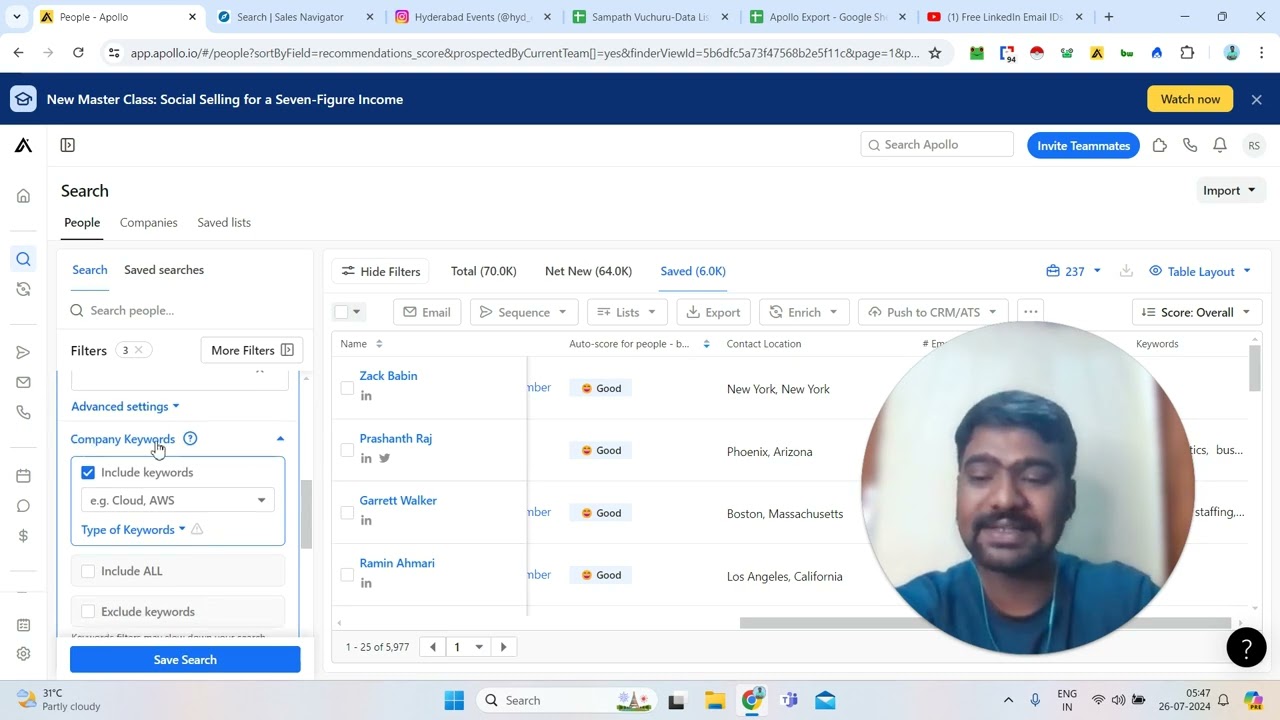Select Garrett Walker row checkbox

[x=347, y=512]
